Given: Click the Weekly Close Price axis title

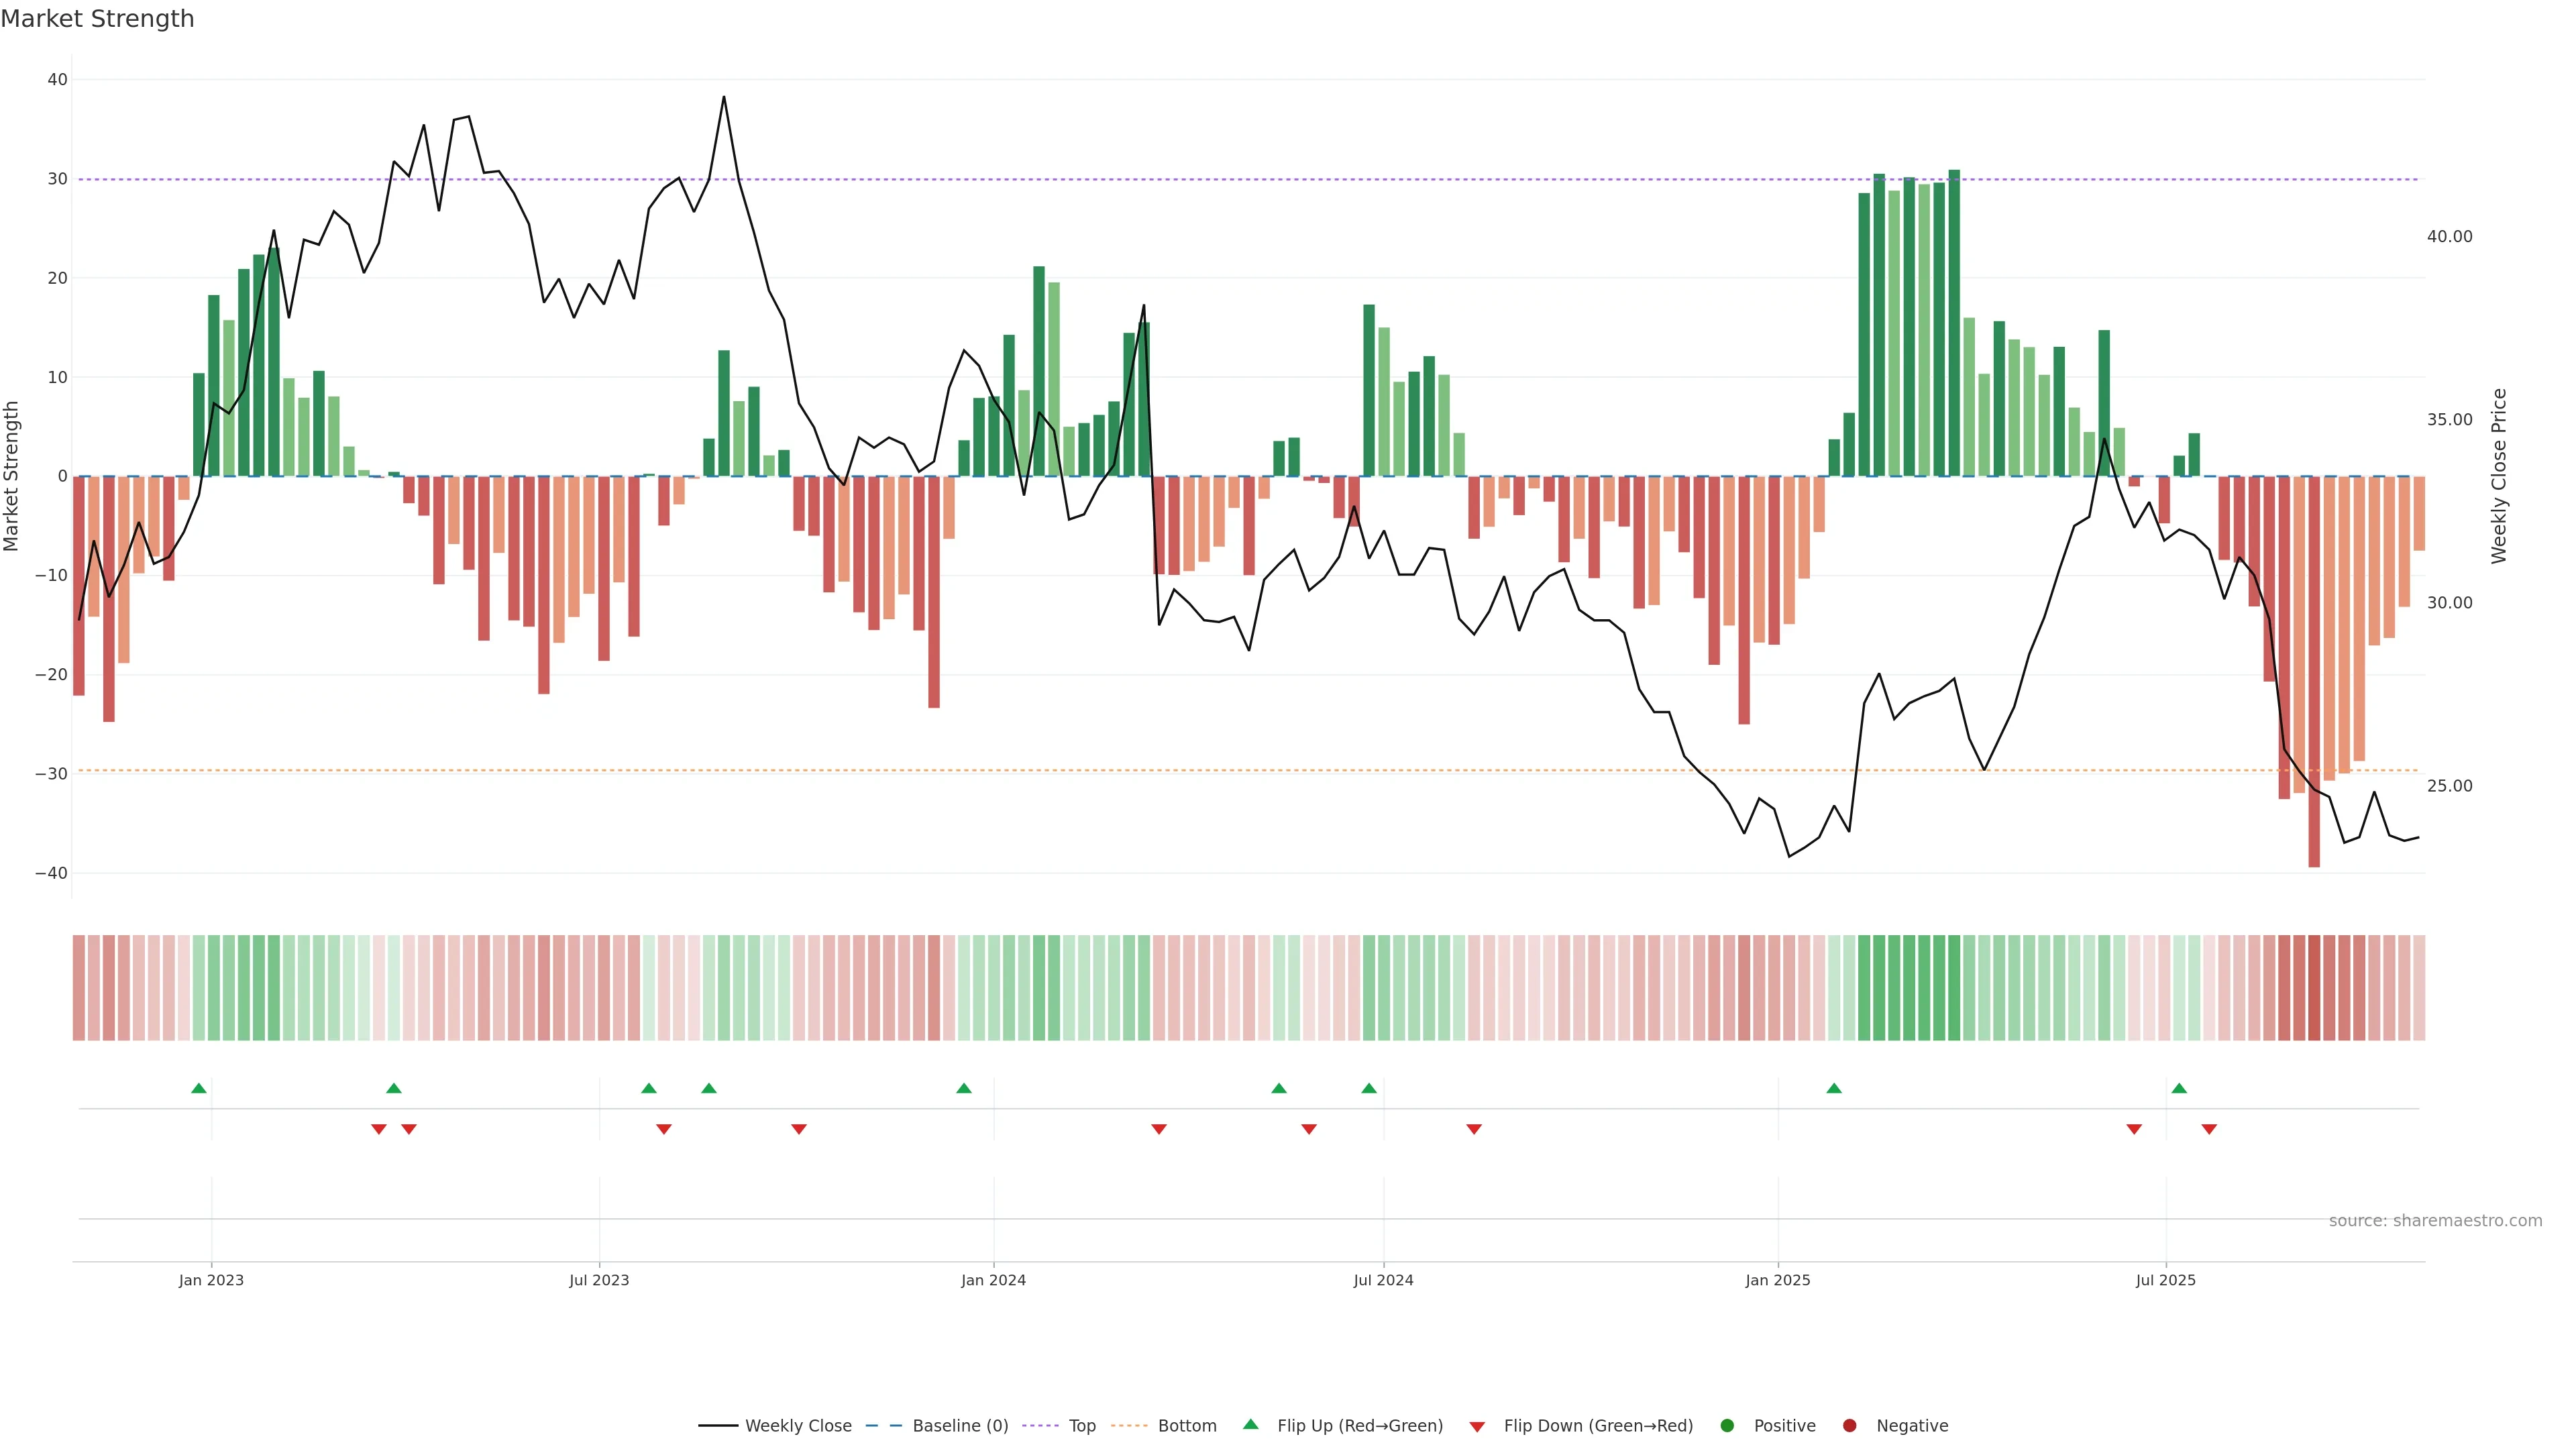Looking at the screenshot, I should (x=2499, y=476).
